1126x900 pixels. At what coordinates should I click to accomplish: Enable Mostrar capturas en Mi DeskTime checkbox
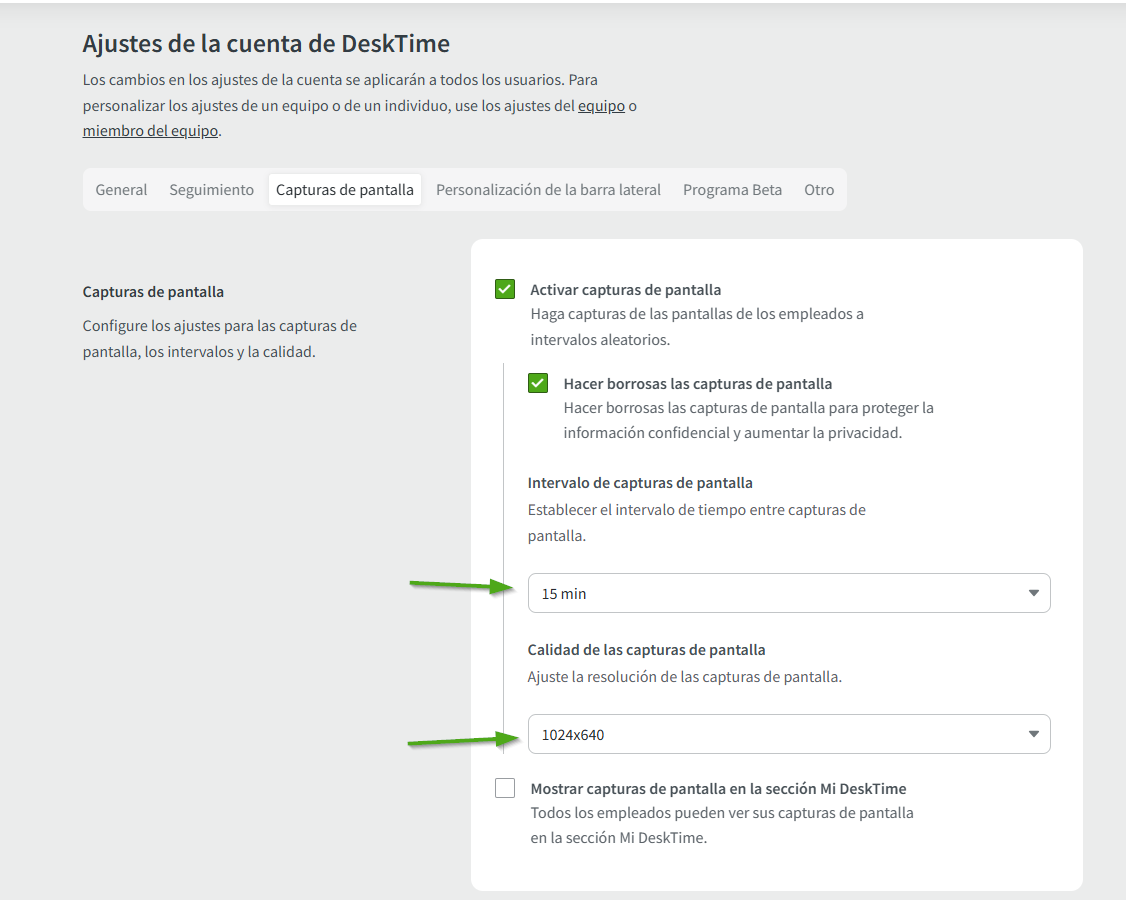coord(505,788)
